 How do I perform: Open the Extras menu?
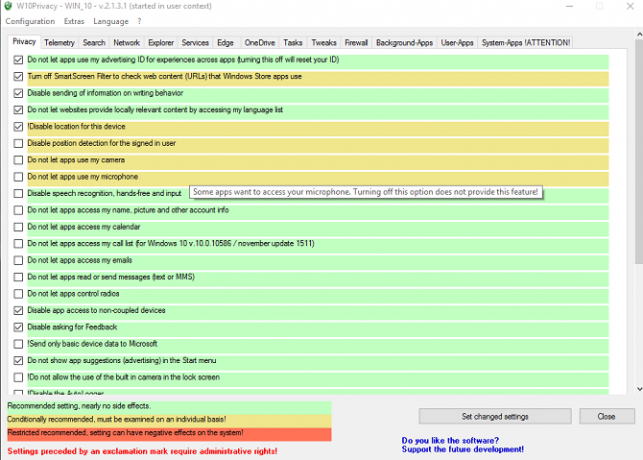pos(74,21)
